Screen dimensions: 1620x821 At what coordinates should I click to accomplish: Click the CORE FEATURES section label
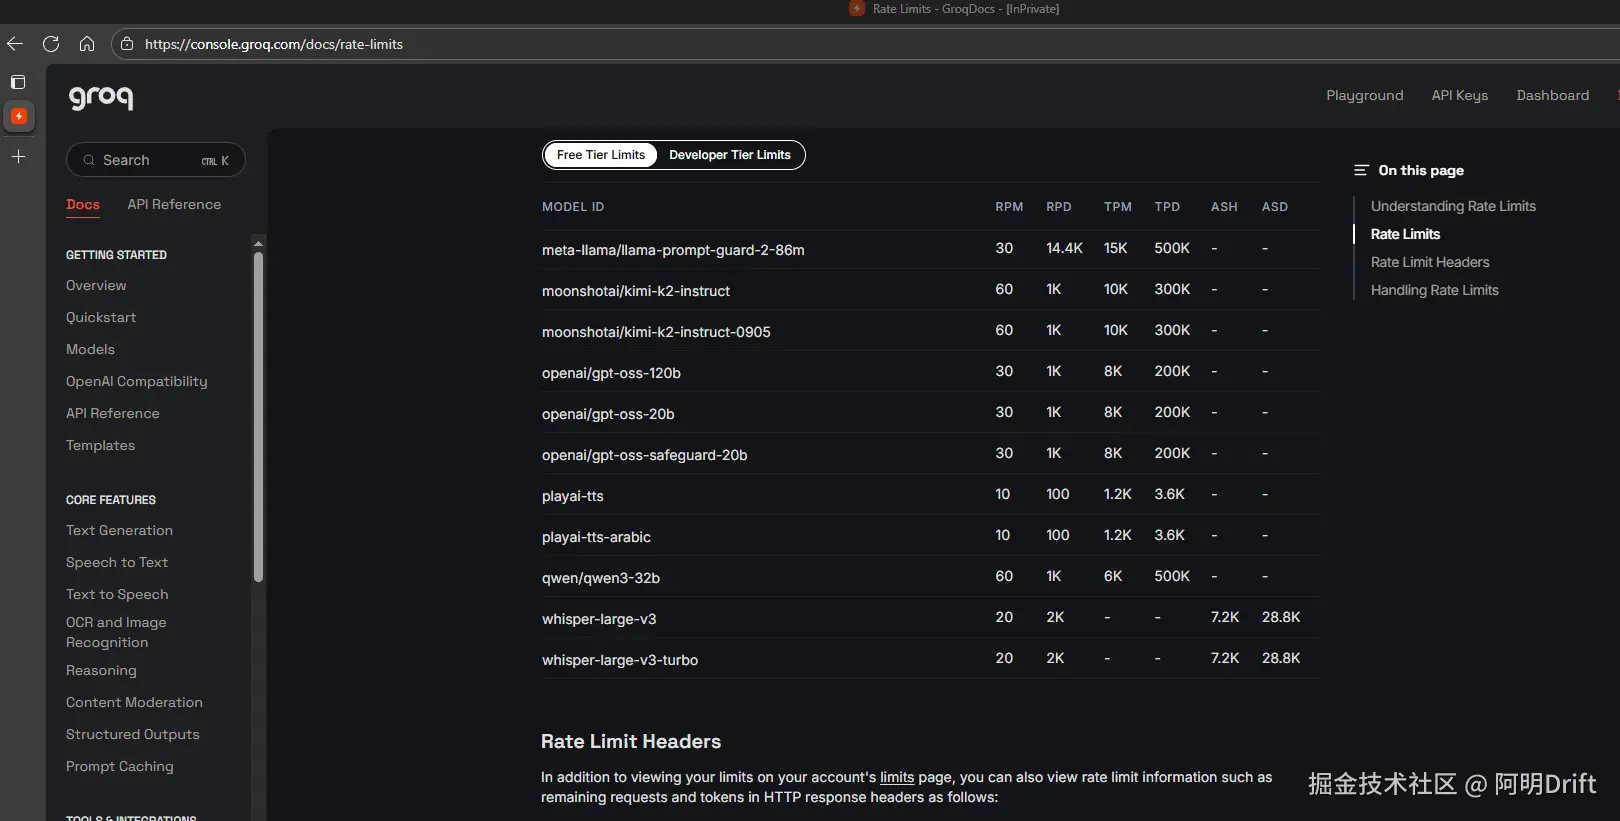[x=111, y=500]
